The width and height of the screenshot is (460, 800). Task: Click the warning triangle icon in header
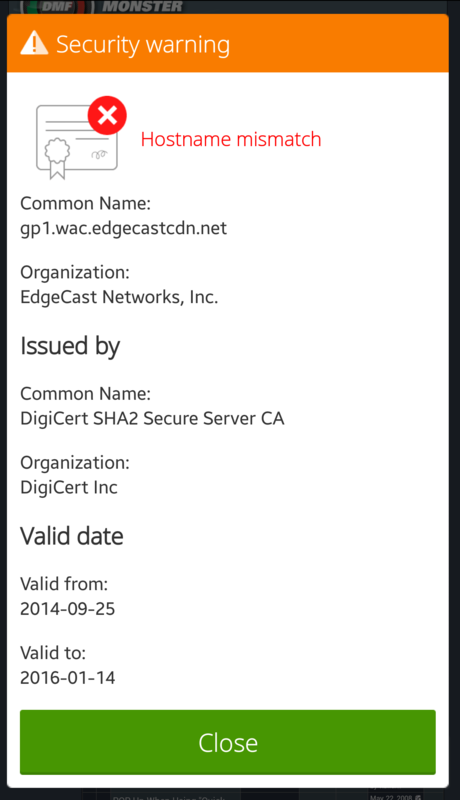[x=34, y=43]
